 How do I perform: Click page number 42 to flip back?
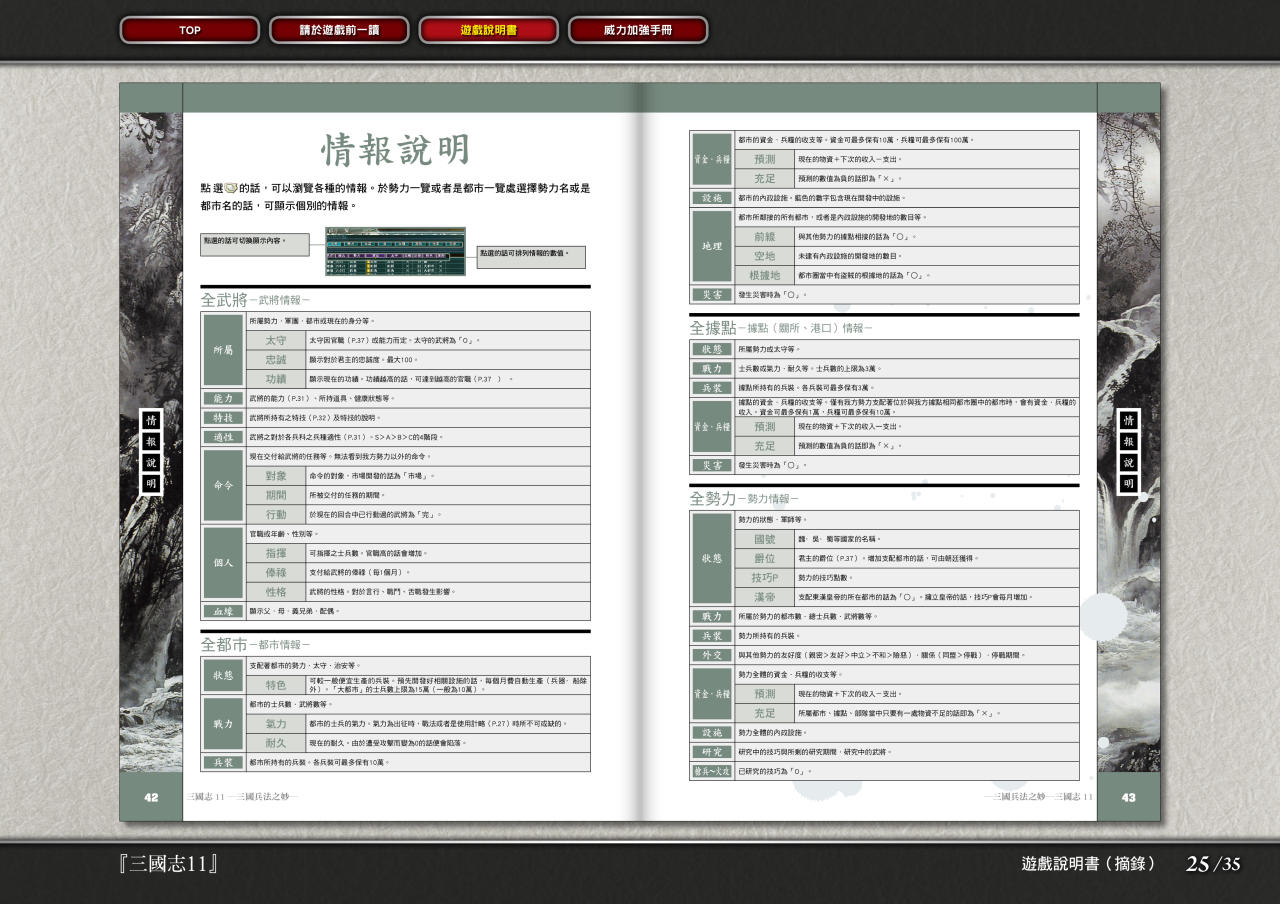(x=151, y=797)
